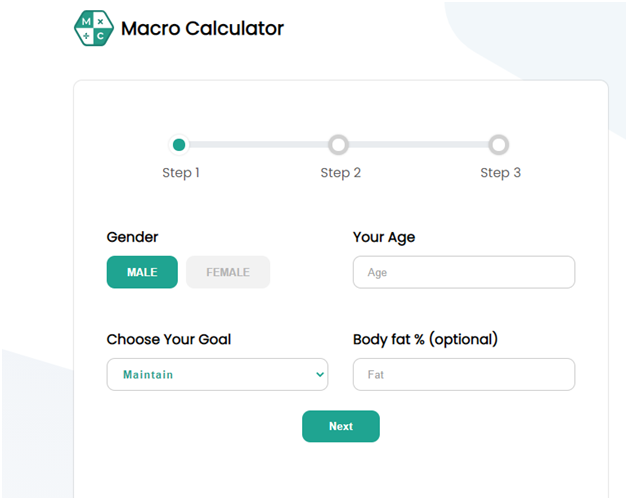The height and width of the screenshot is (500, 628).
Task: Click the progress bar between steps 1 and 2
Action: click(x=259, y=145)
